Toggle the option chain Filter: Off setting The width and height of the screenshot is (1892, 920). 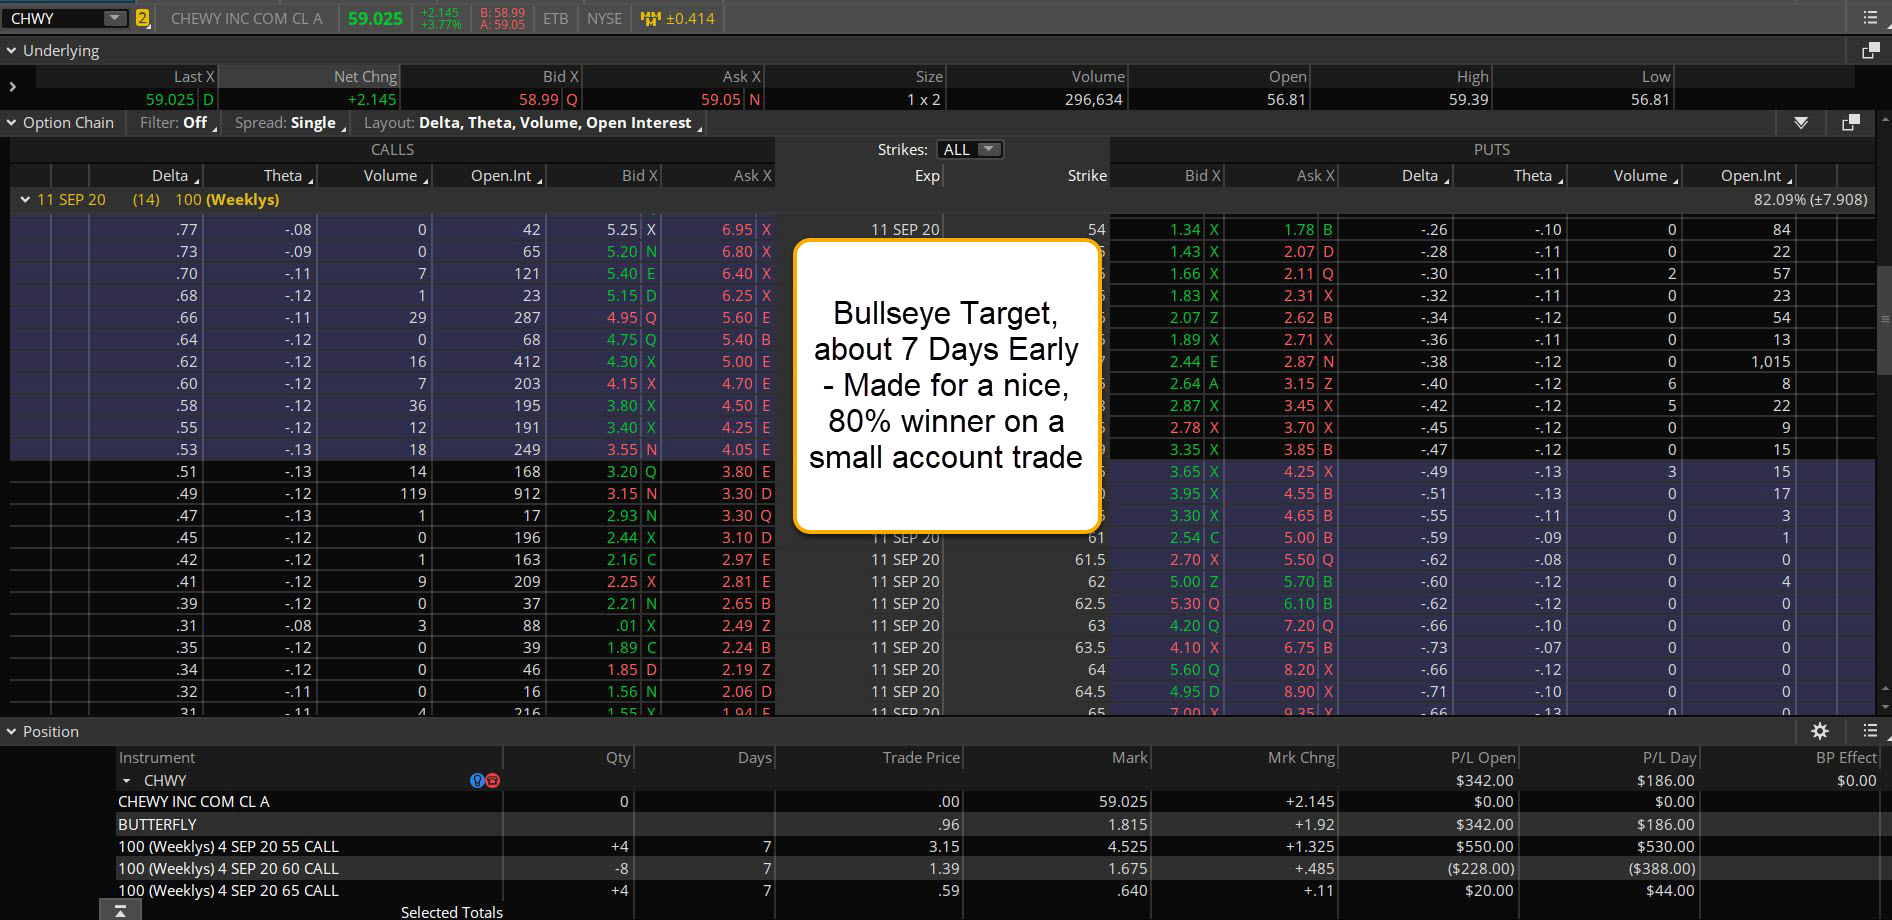177,122
